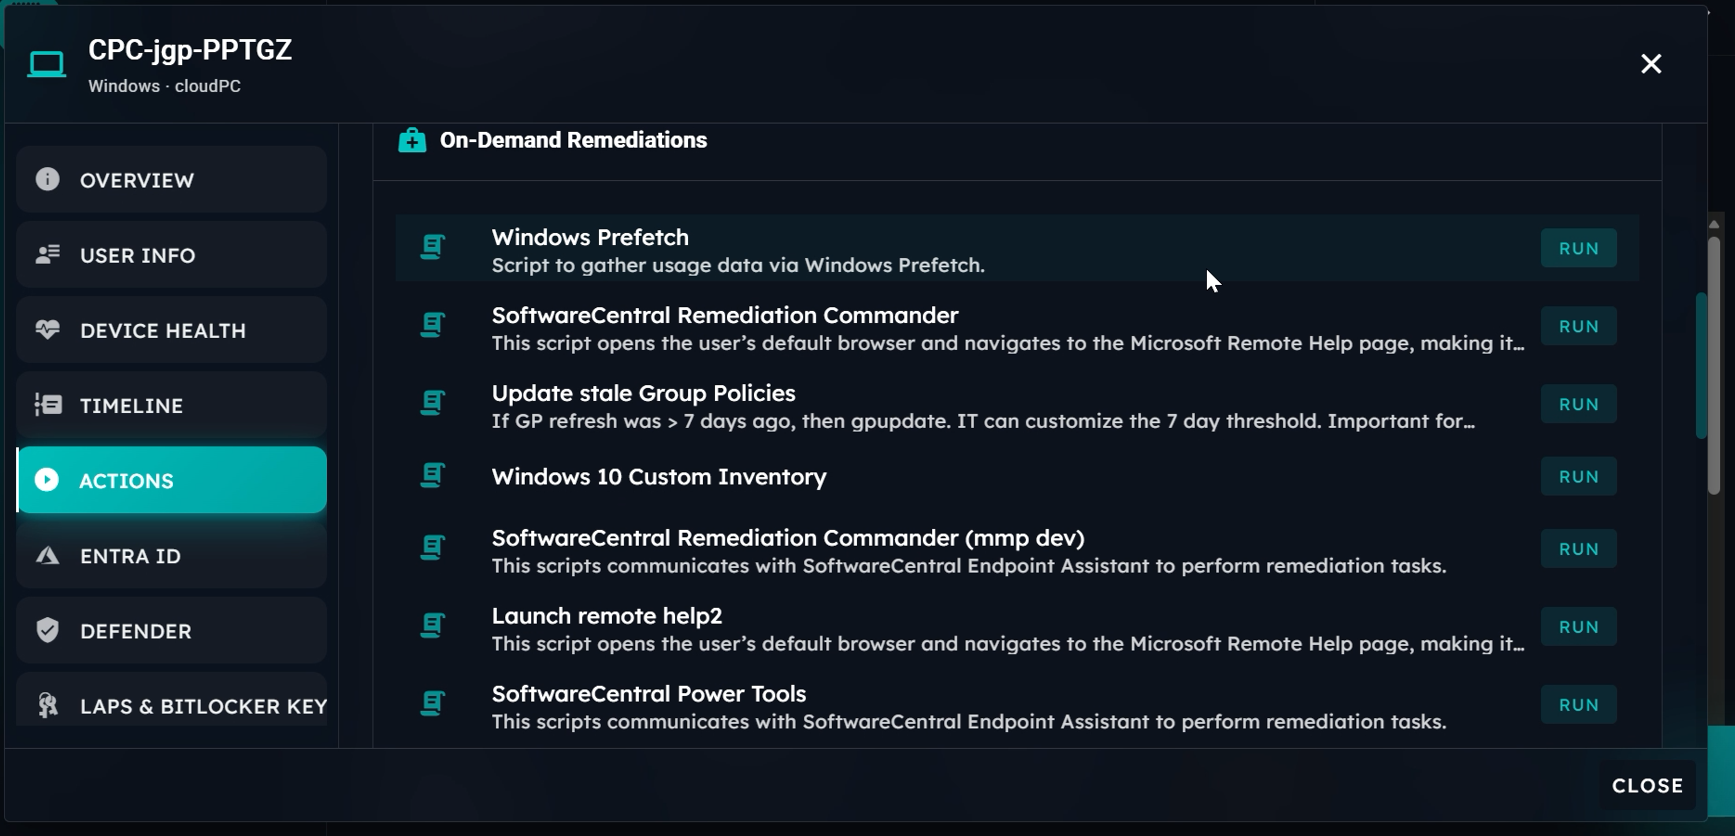This screenshot has height=836, width=1735.
Task: Click the script icon beside SoftwareCentral Power Tools
Action: pos(432,704)
